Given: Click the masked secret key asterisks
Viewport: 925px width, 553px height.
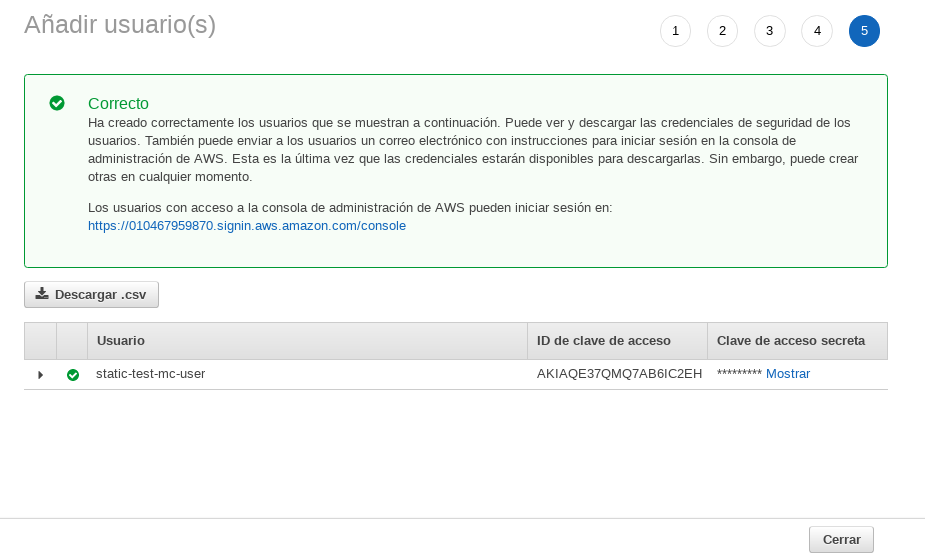Looking at the screenshot, I should pyautogui.click(x=739, y=373).
